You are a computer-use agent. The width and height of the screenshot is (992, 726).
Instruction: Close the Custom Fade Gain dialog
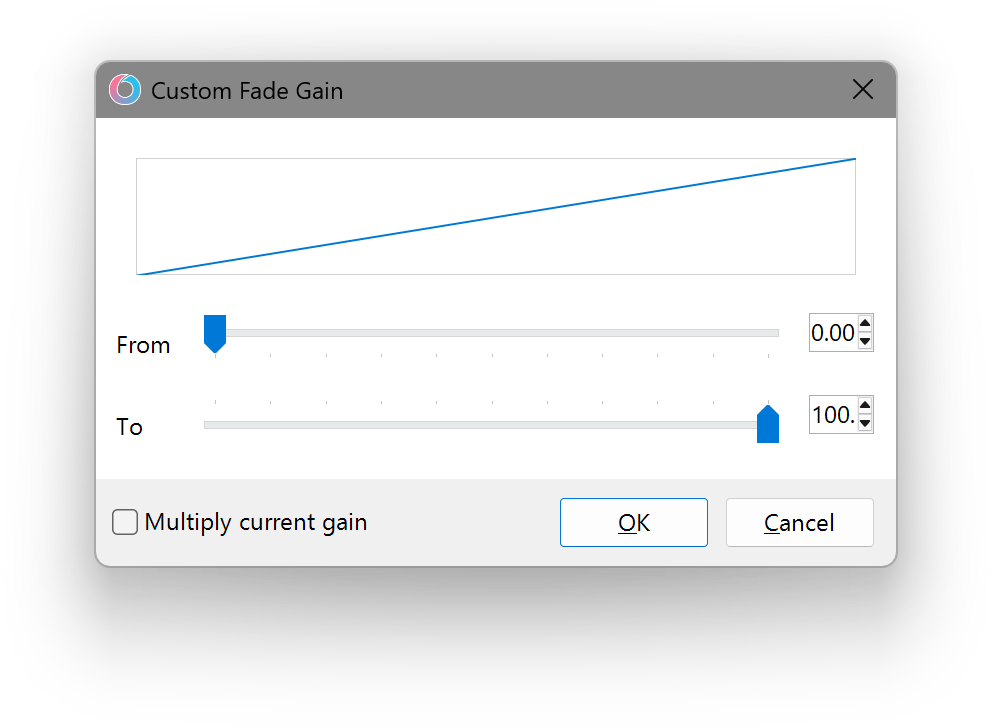(x=862, y=90)
